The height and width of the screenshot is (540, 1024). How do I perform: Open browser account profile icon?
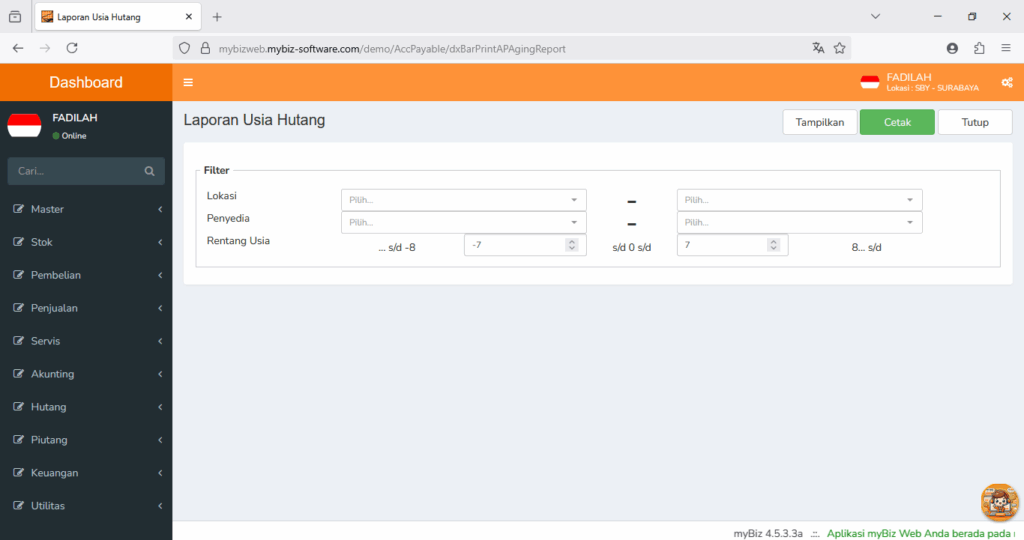coord(952,48)
